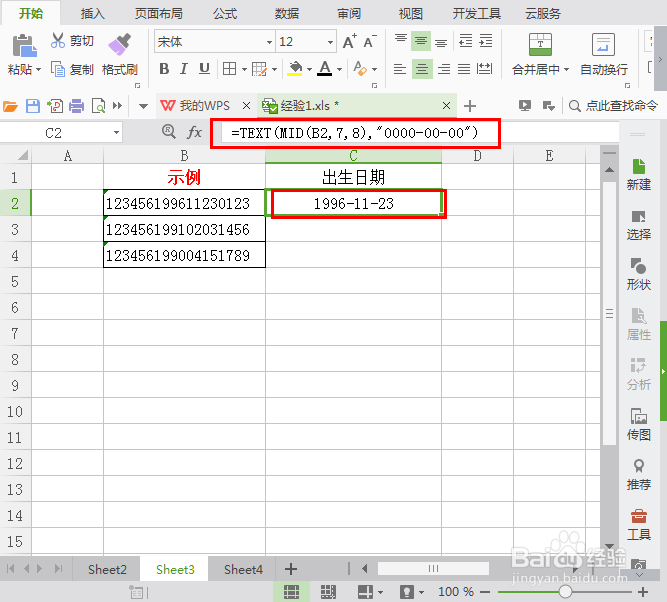Click the font color A icon
This screenshot has height=602, width=667.
[325, 68]
